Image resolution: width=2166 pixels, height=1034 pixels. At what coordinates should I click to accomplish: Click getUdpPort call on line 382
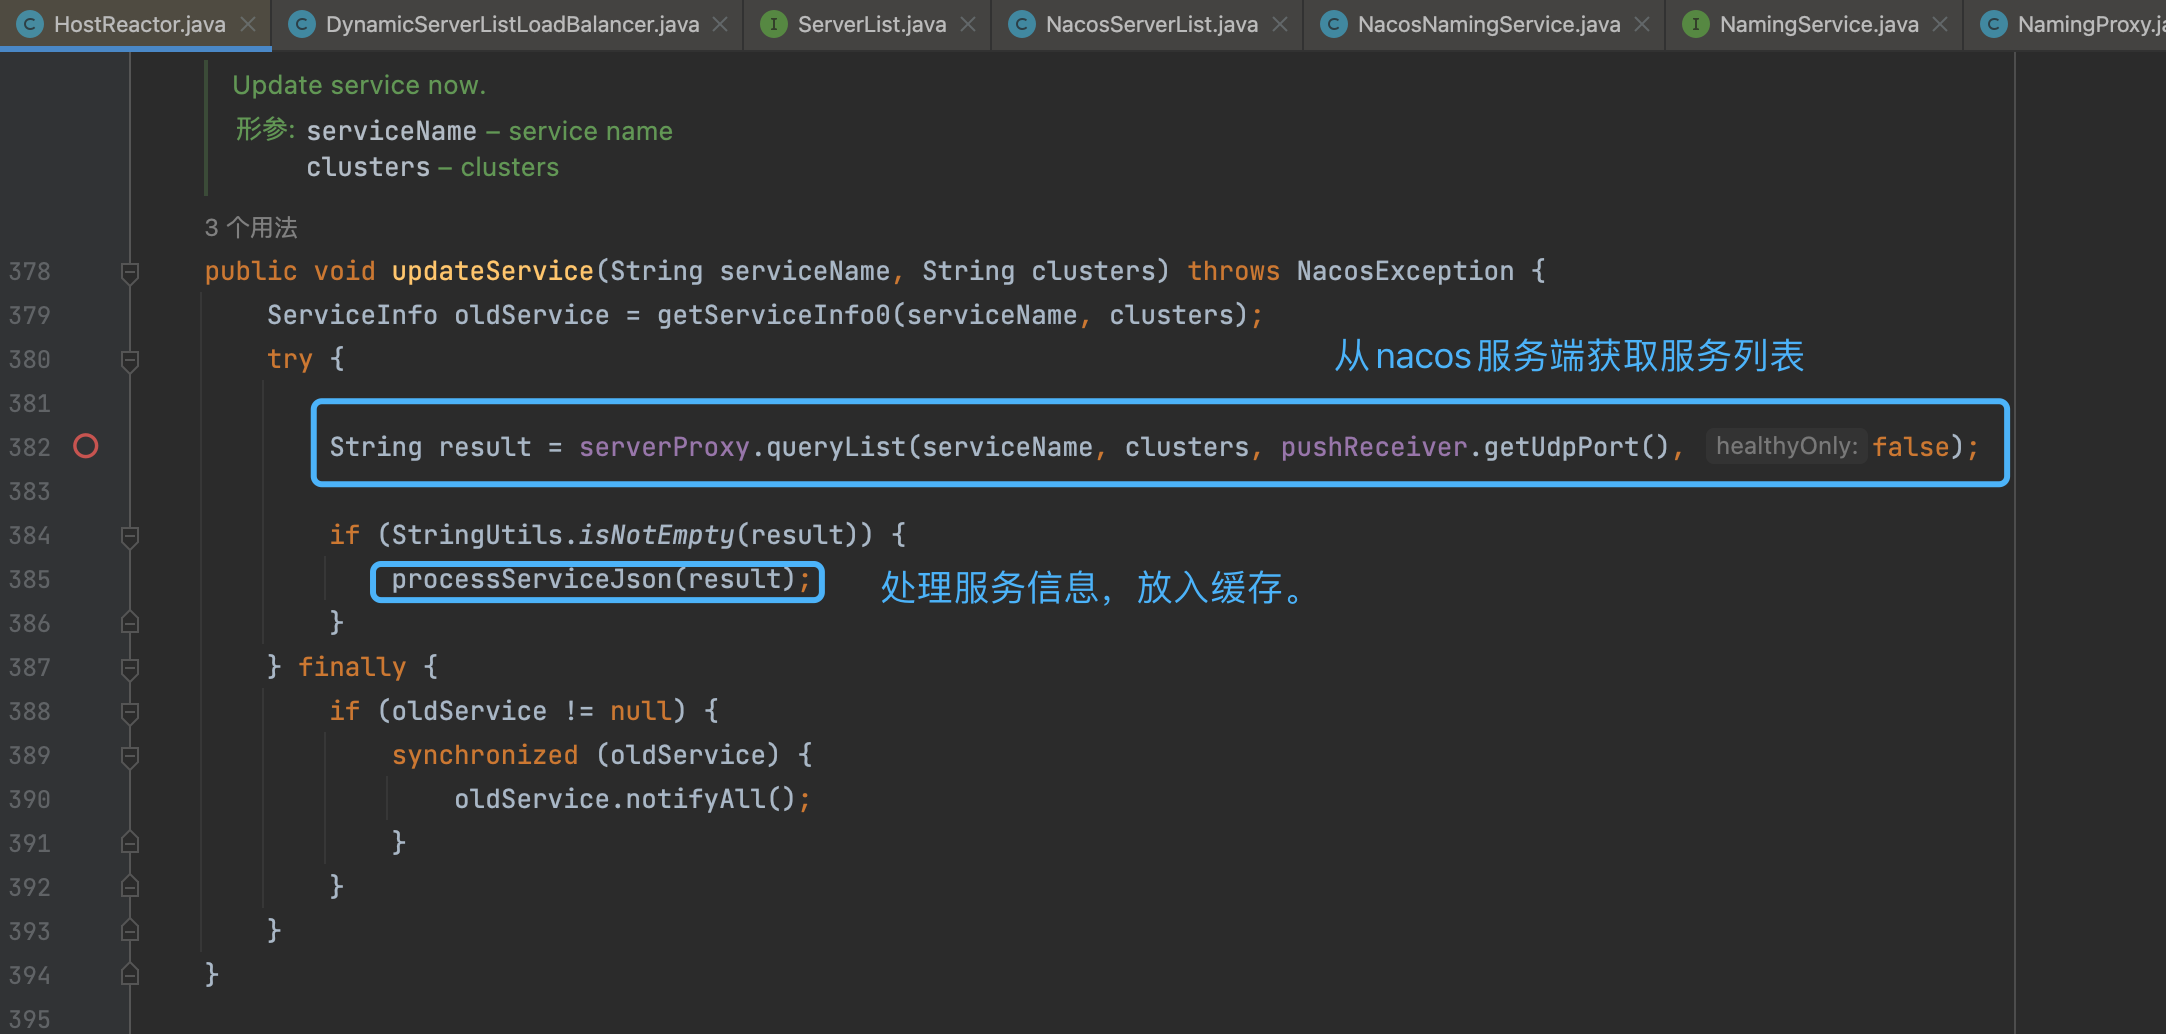point(1561,447)
